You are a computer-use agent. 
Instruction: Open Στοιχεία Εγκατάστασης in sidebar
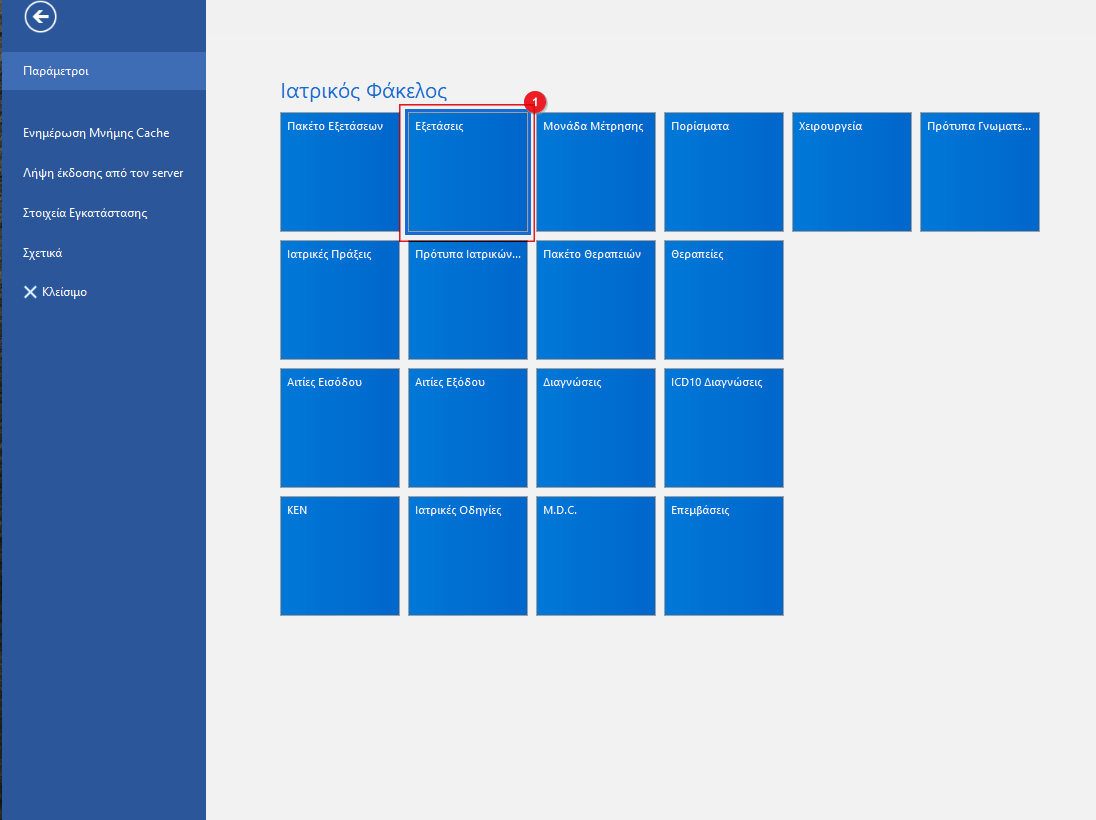point(85,213)
